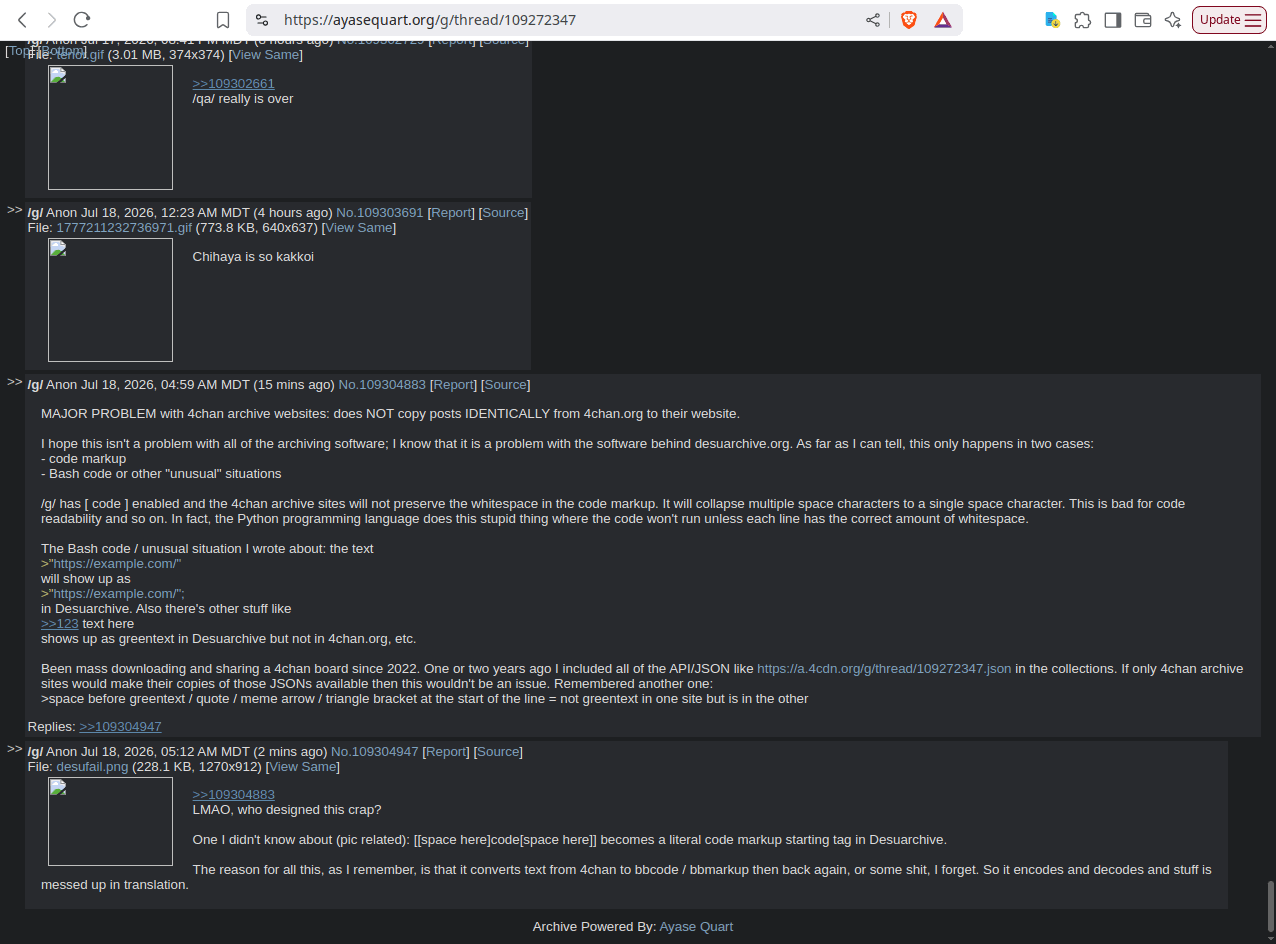
Task: Click the >> marker beside post 109304947
Action: pyautogui.click(x=14, y=749)
